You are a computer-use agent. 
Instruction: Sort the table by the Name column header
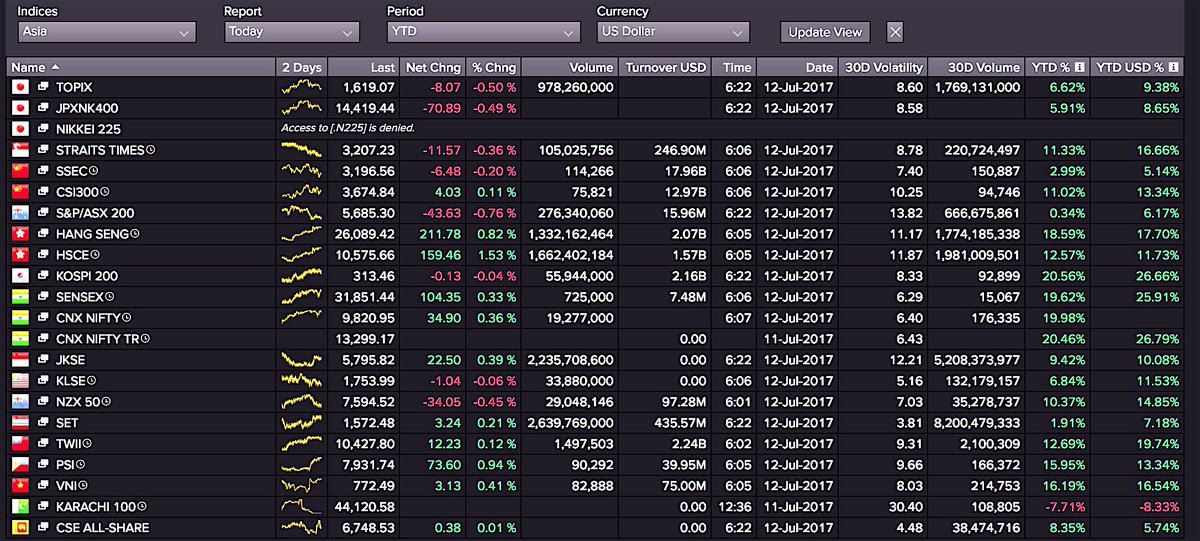(x=141, y=67)
